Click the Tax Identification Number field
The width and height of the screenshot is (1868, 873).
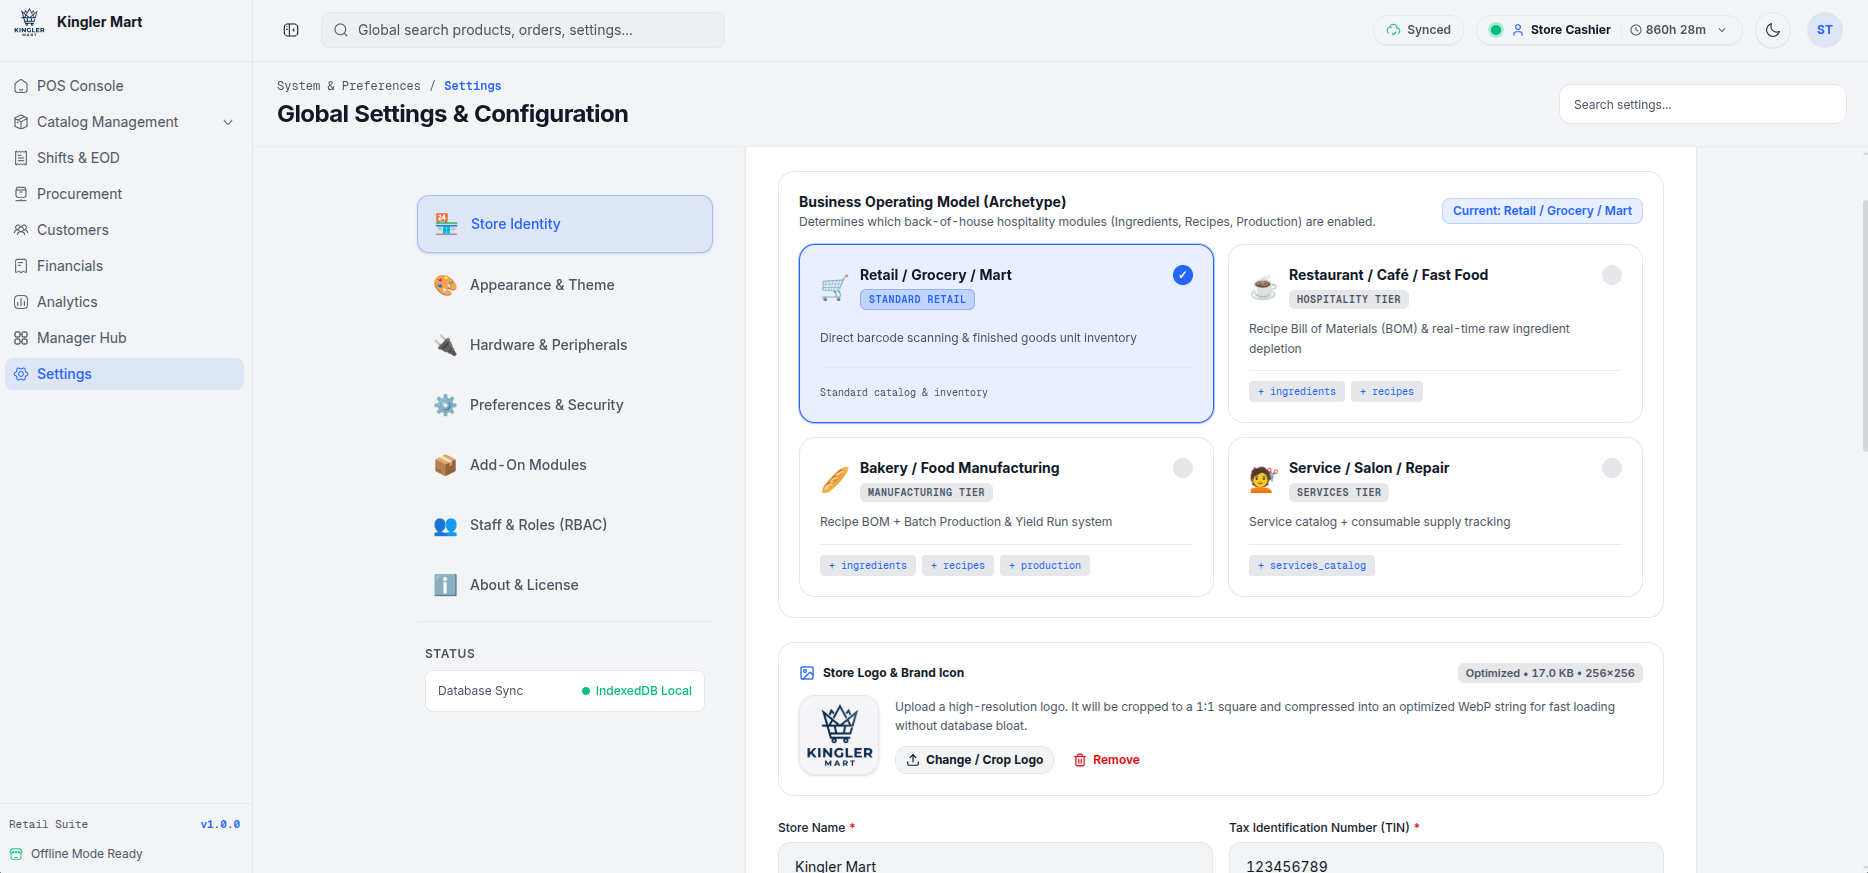pyautogui.click(x=1446, y=858)
